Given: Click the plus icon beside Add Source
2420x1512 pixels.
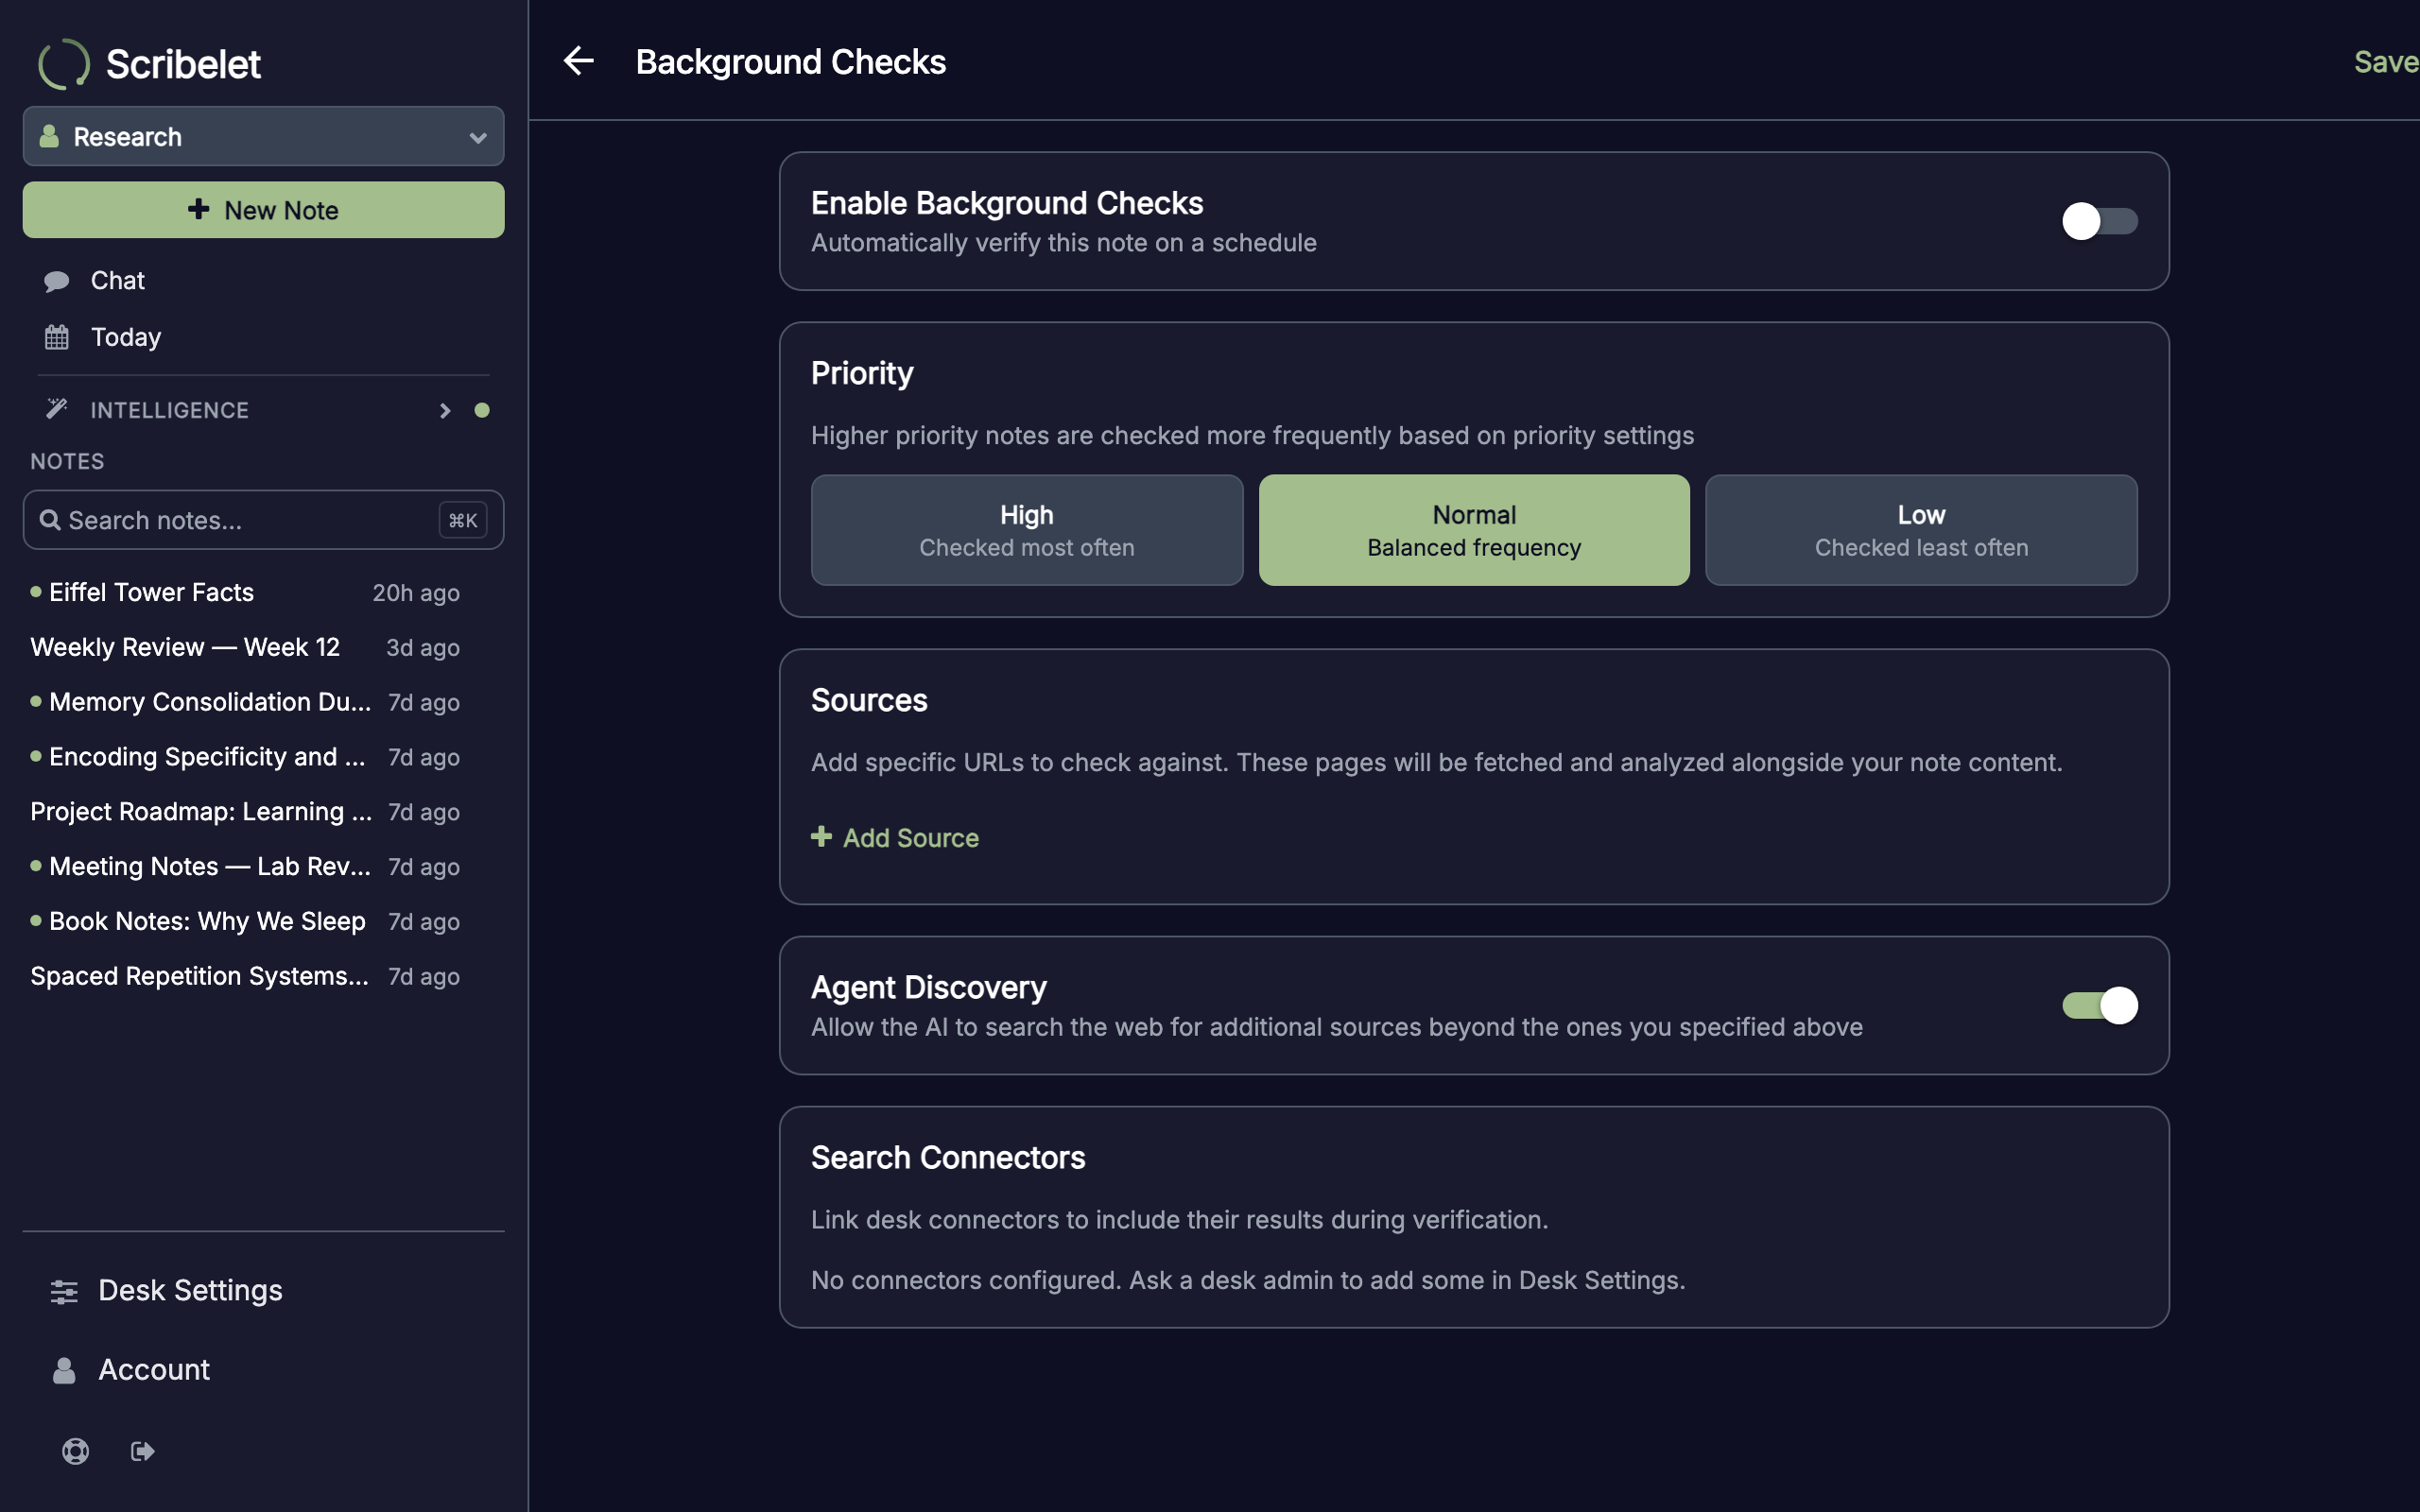Looking at the screenshot, I should pyautogui.click(x=821, y=837).
